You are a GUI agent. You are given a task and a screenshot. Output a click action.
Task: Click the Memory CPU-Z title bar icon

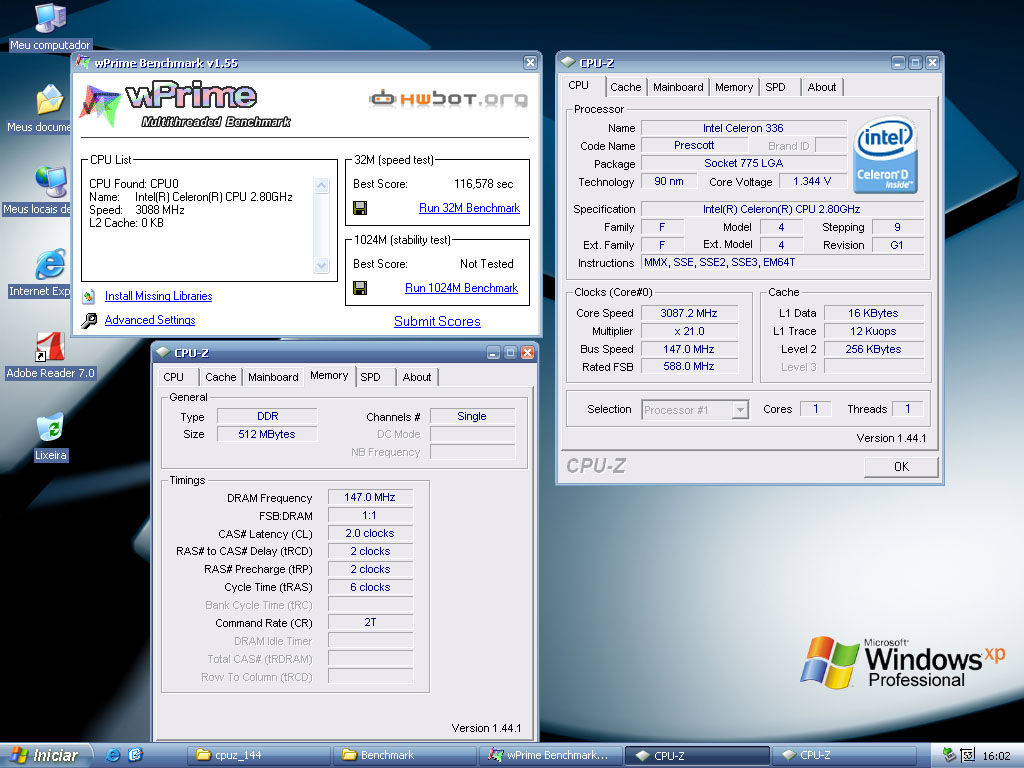pos(163,353)
